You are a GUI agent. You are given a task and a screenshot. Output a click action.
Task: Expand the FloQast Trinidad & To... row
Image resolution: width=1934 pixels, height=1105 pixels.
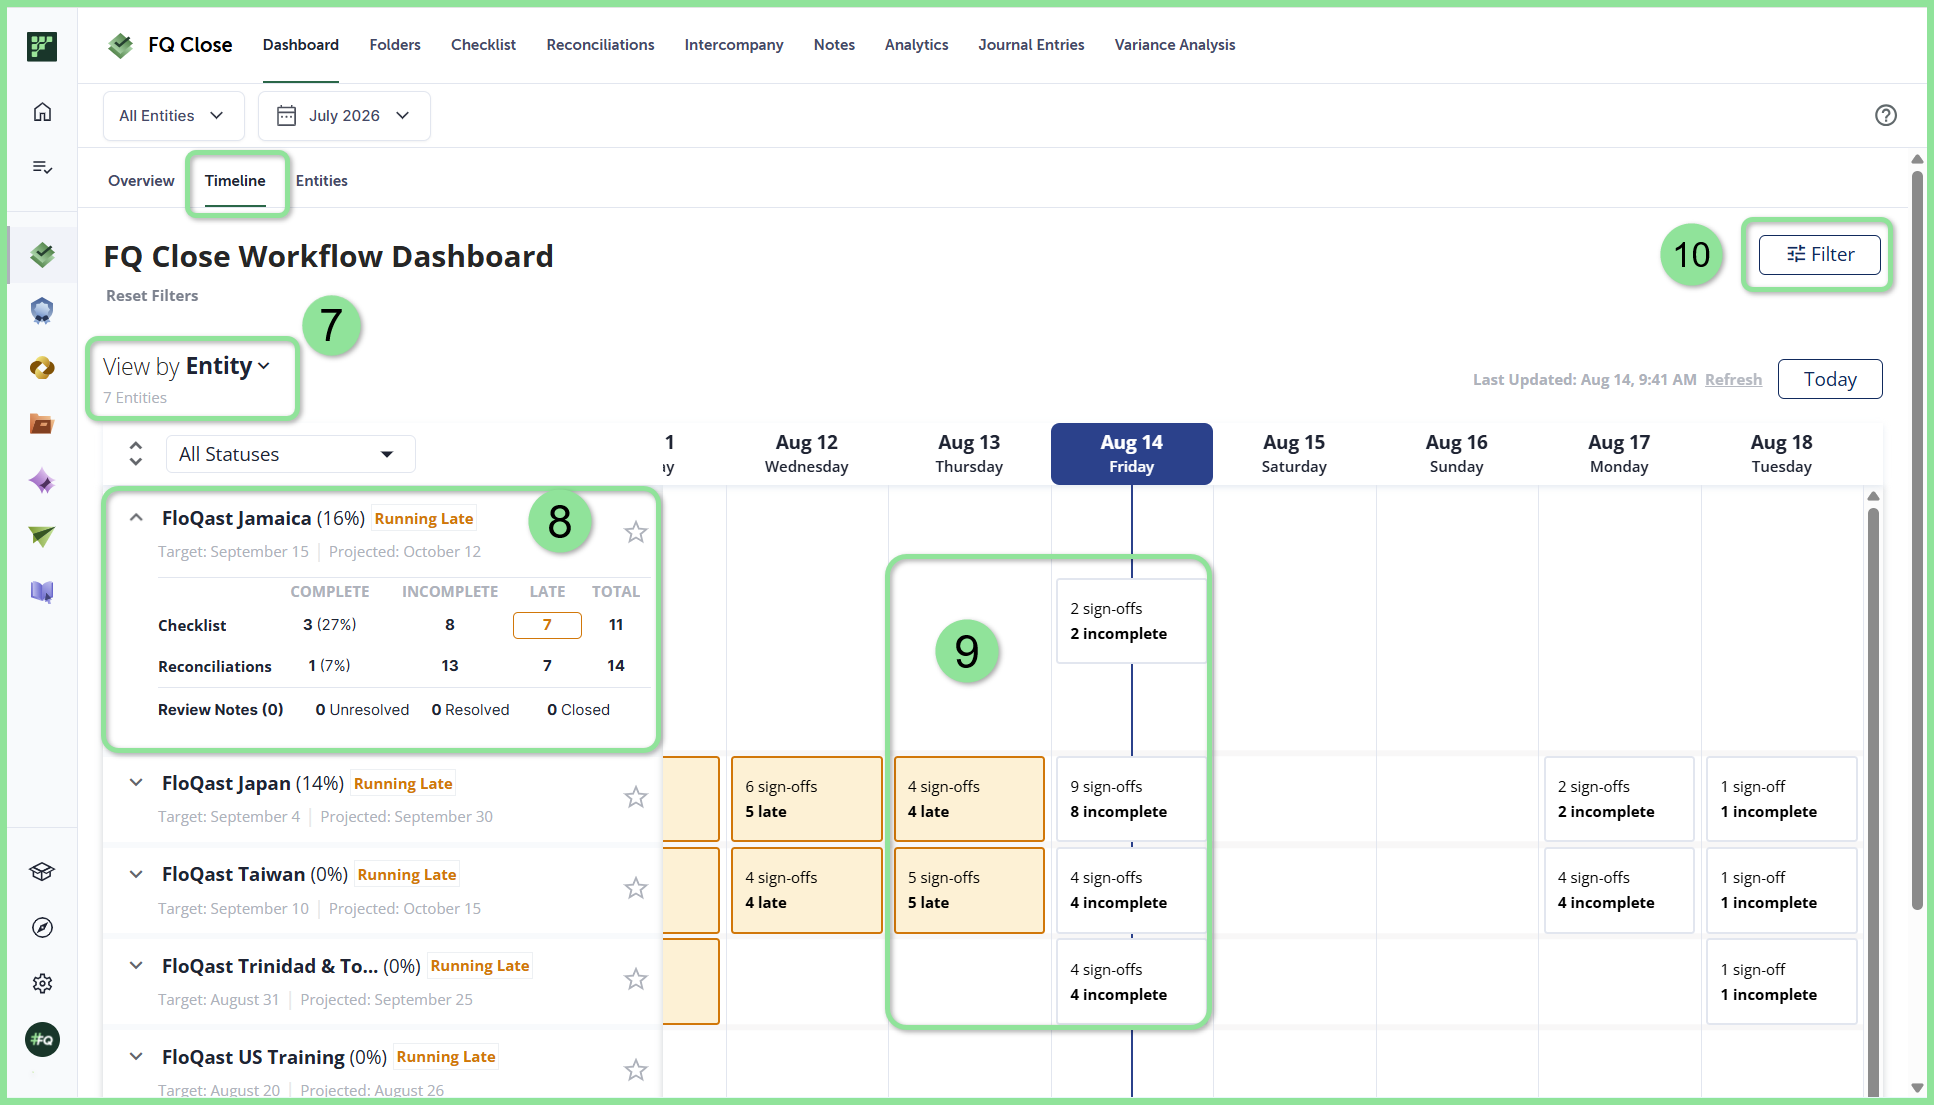click(136, 966)
